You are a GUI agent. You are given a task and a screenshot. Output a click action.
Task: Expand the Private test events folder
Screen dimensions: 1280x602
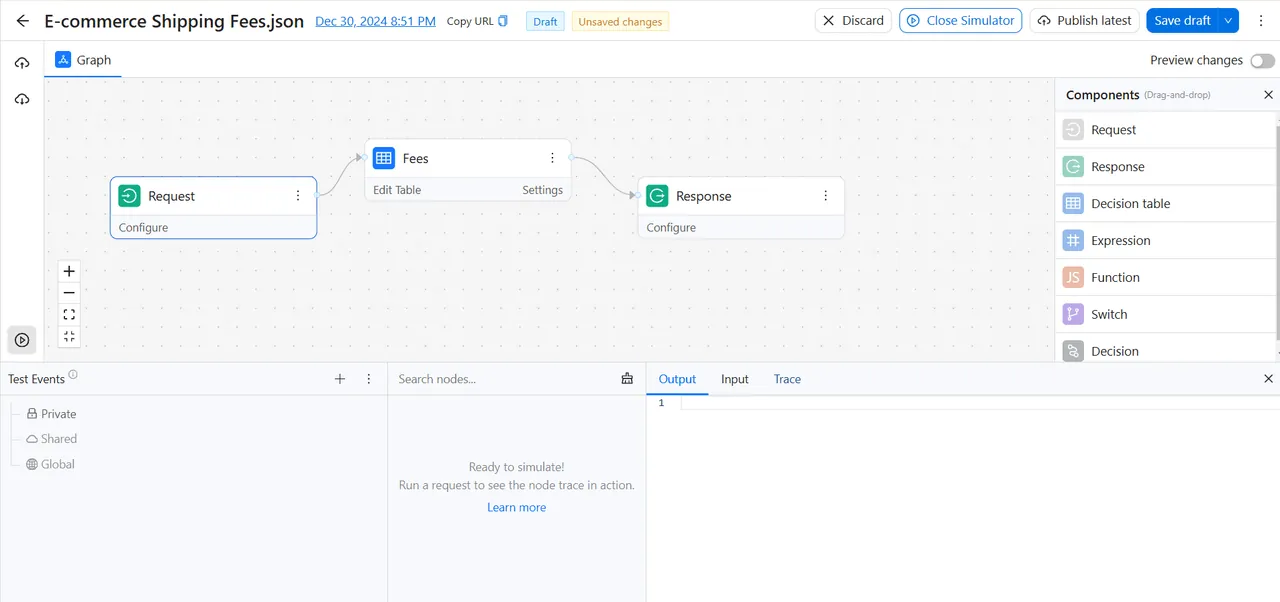pyautogui.click(x=51, y=414)
